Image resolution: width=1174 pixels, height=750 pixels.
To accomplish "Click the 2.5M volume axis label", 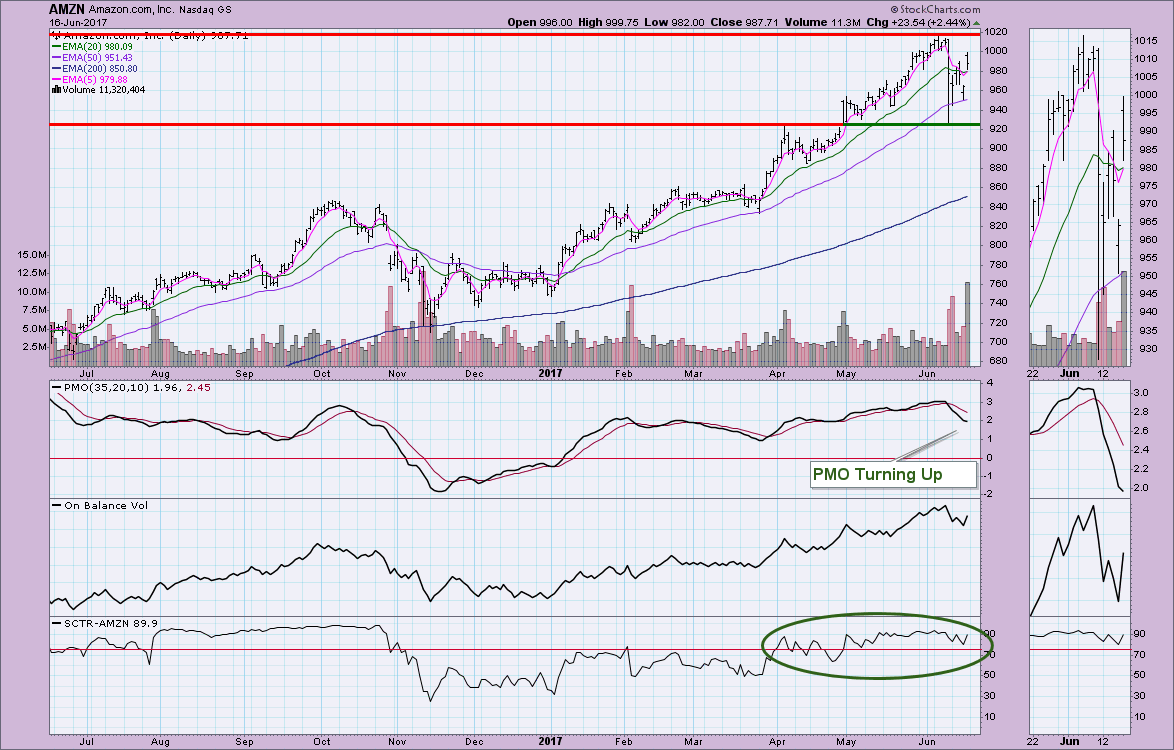I will coord(35,347).
